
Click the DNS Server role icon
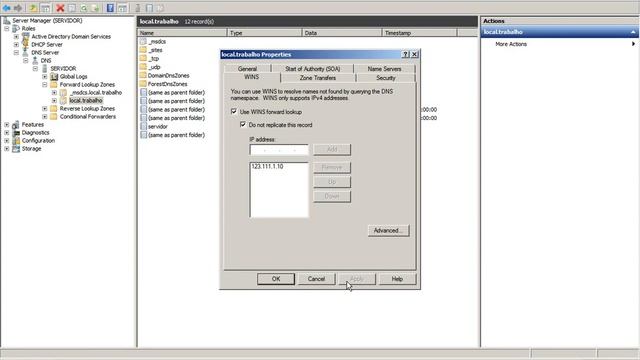pyautogui.click(x=26, y=52)
